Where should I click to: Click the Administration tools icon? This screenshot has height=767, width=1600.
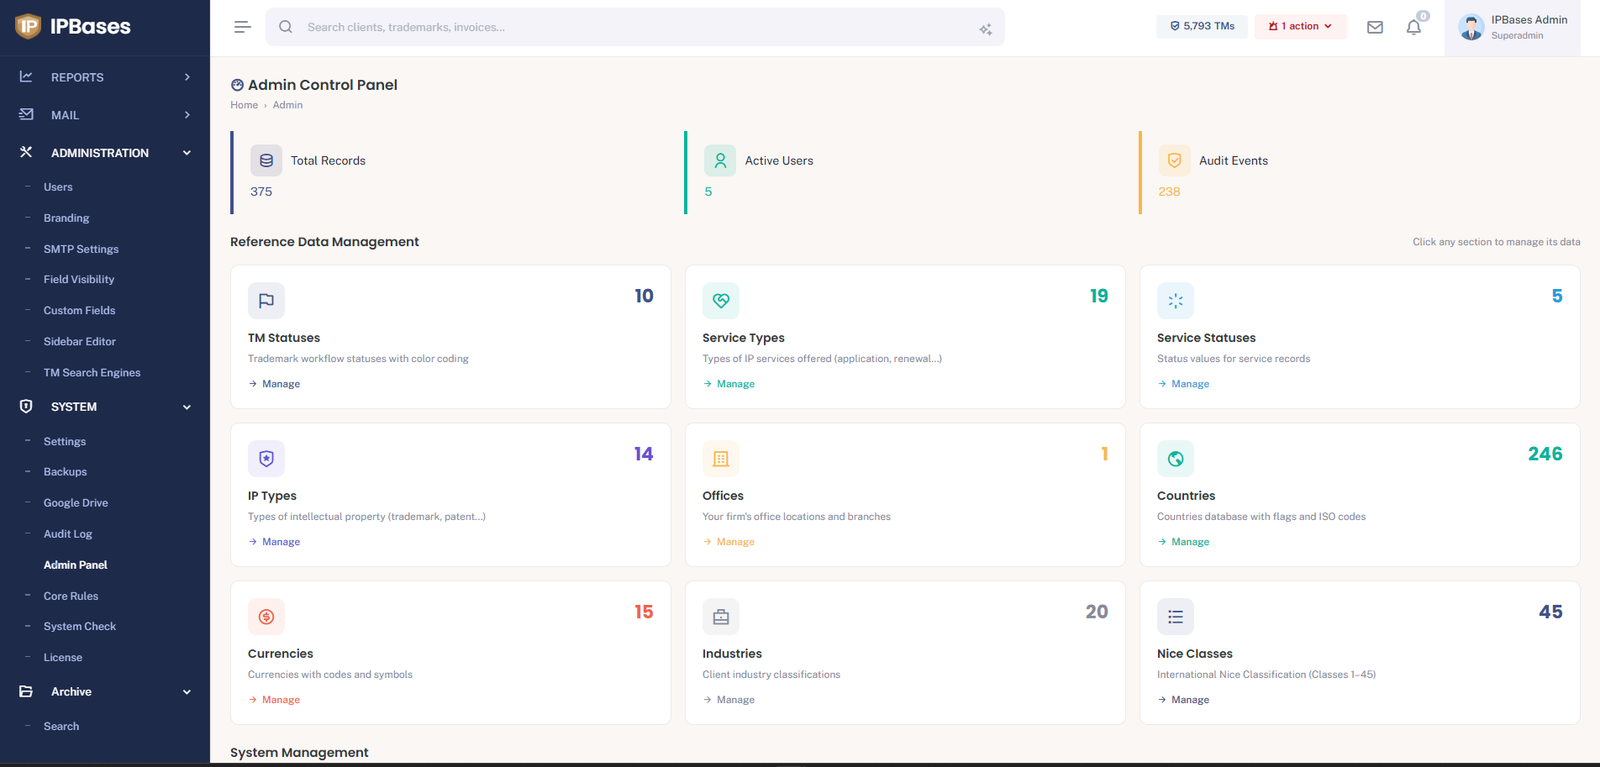(26, 152)
